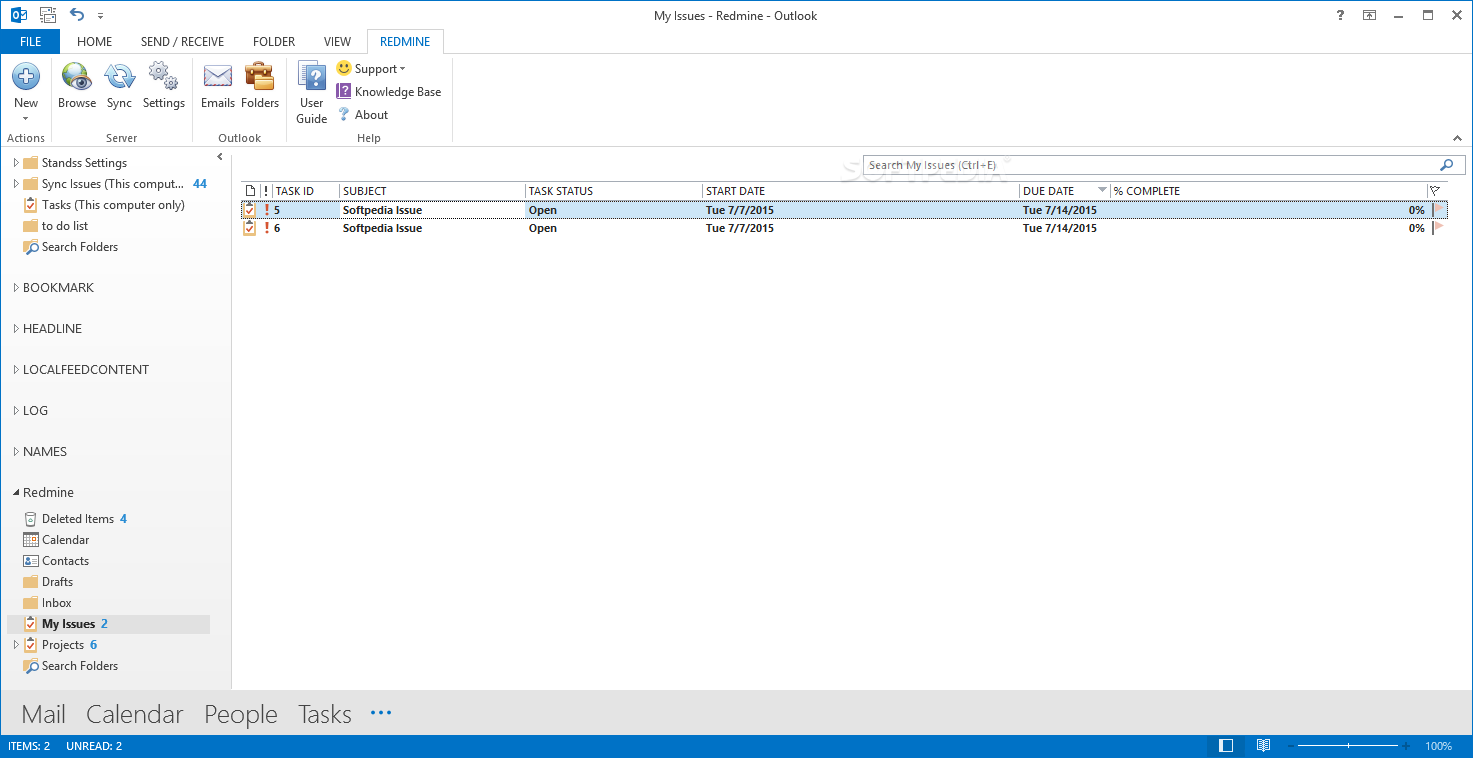Switch to the HOME tab
The image size is (1473, 758).
[95, 42]
